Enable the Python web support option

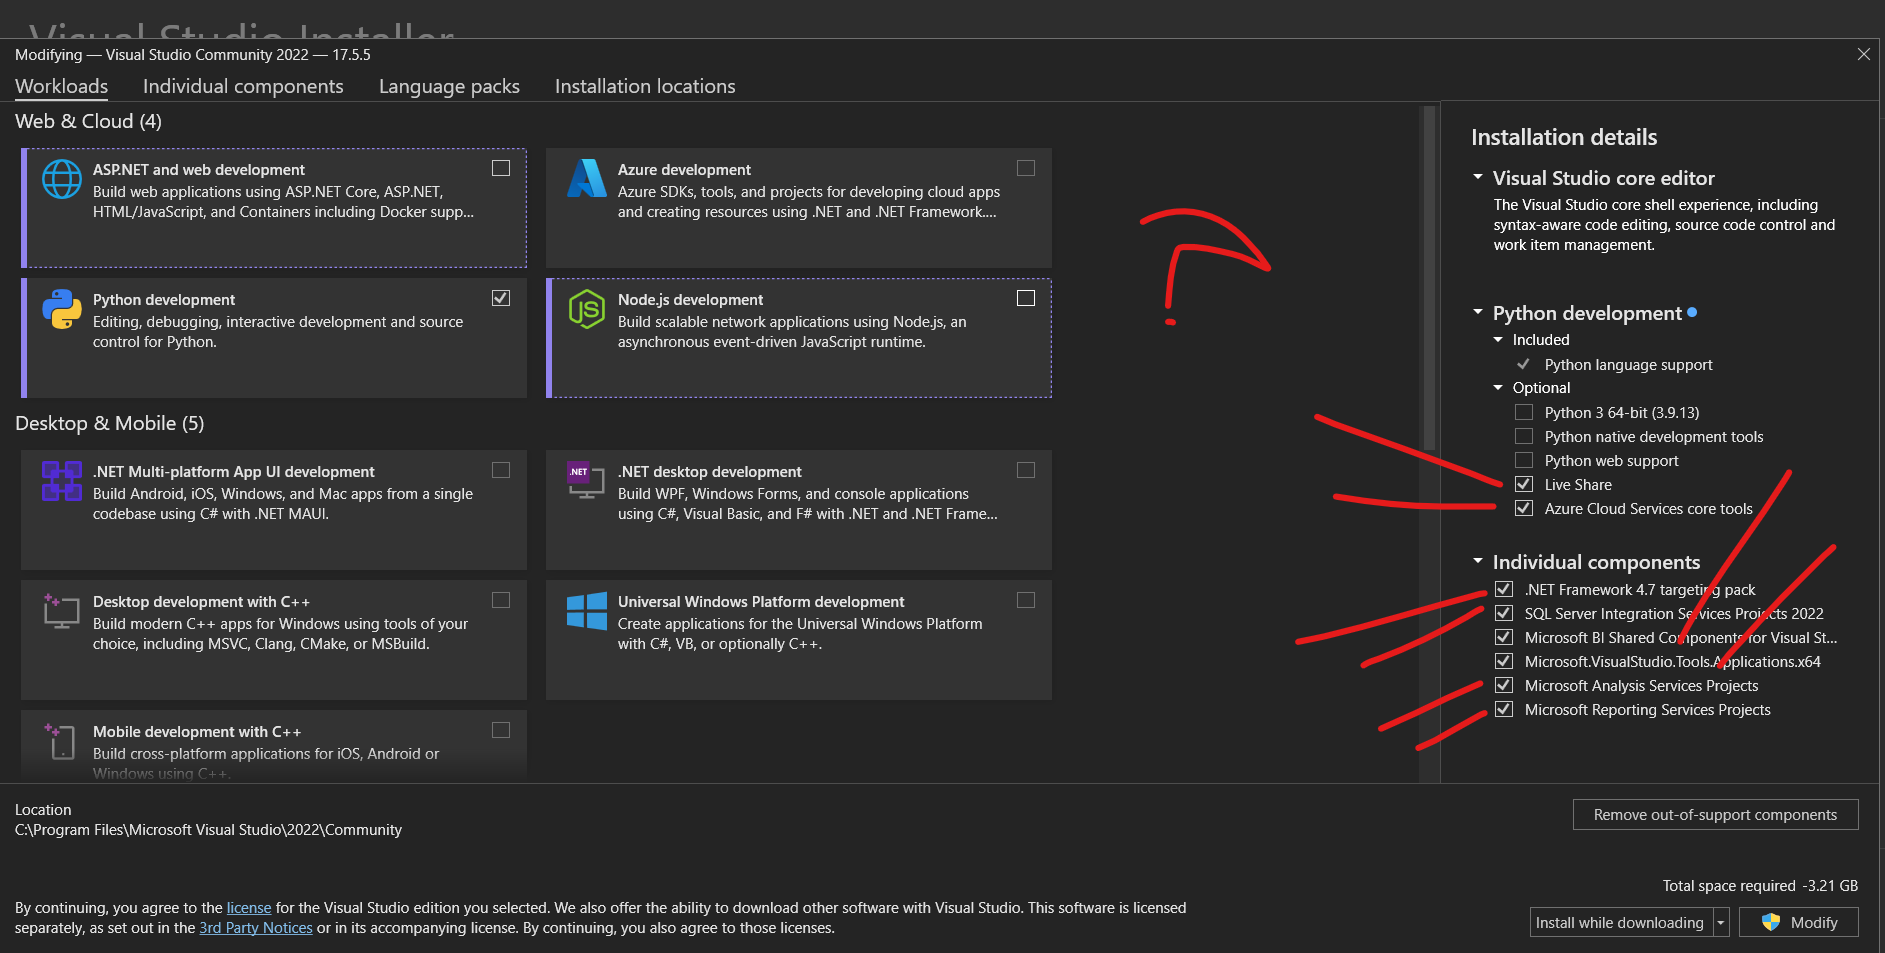point(1524,460)
